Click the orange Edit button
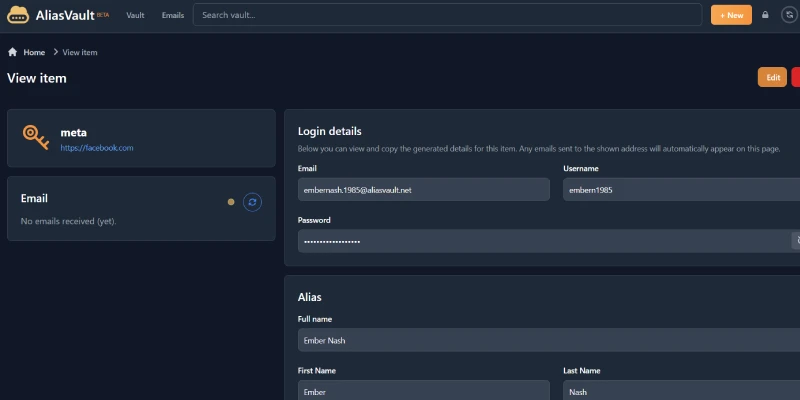The height and width of the screenshot is (400, 800). (772, 78)
